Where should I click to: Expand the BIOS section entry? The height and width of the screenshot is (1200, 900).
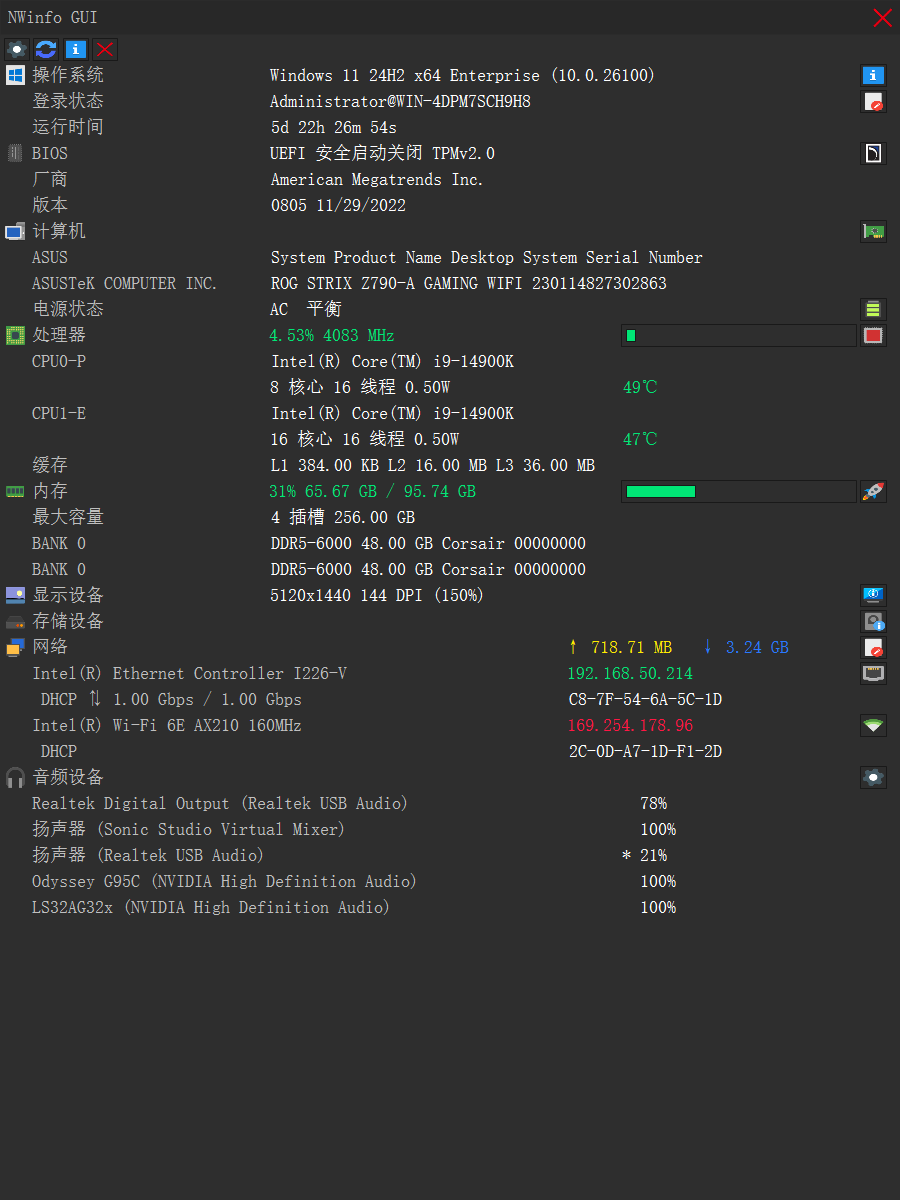point(45,153)
